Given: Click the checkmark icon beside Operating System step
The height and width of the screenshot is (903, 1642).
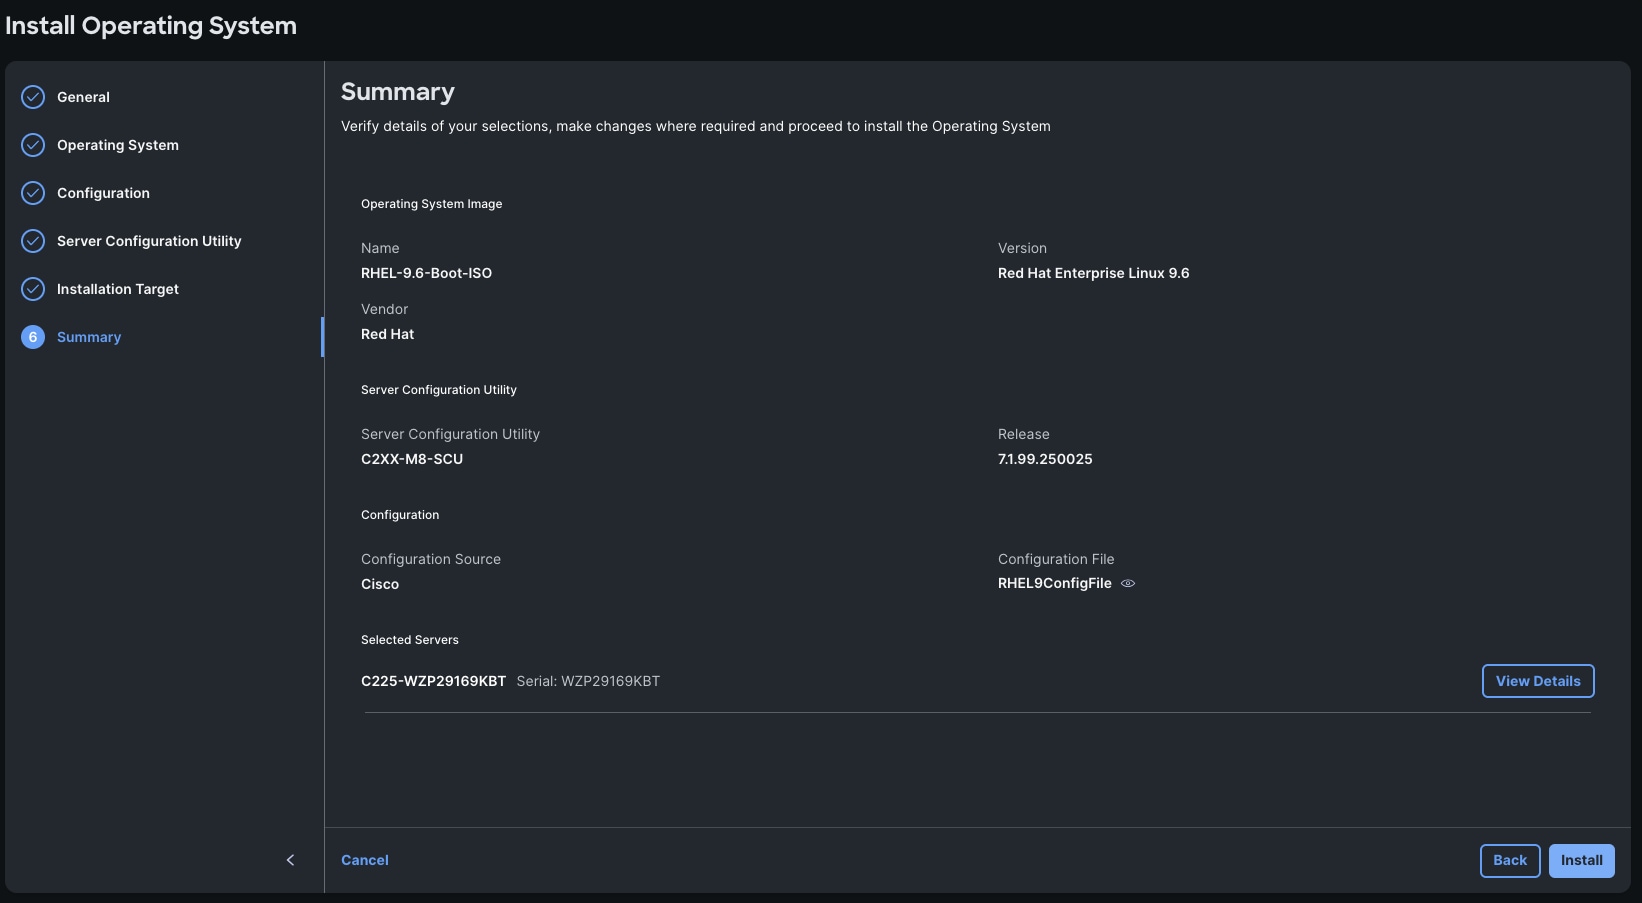Looking at the screenshot, I should point(32,144).
